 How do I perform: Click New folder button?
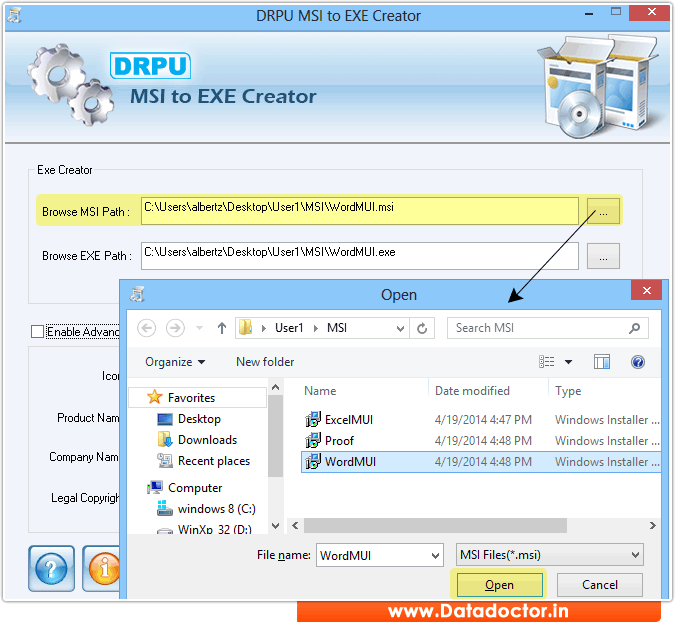tap(265, 362)
